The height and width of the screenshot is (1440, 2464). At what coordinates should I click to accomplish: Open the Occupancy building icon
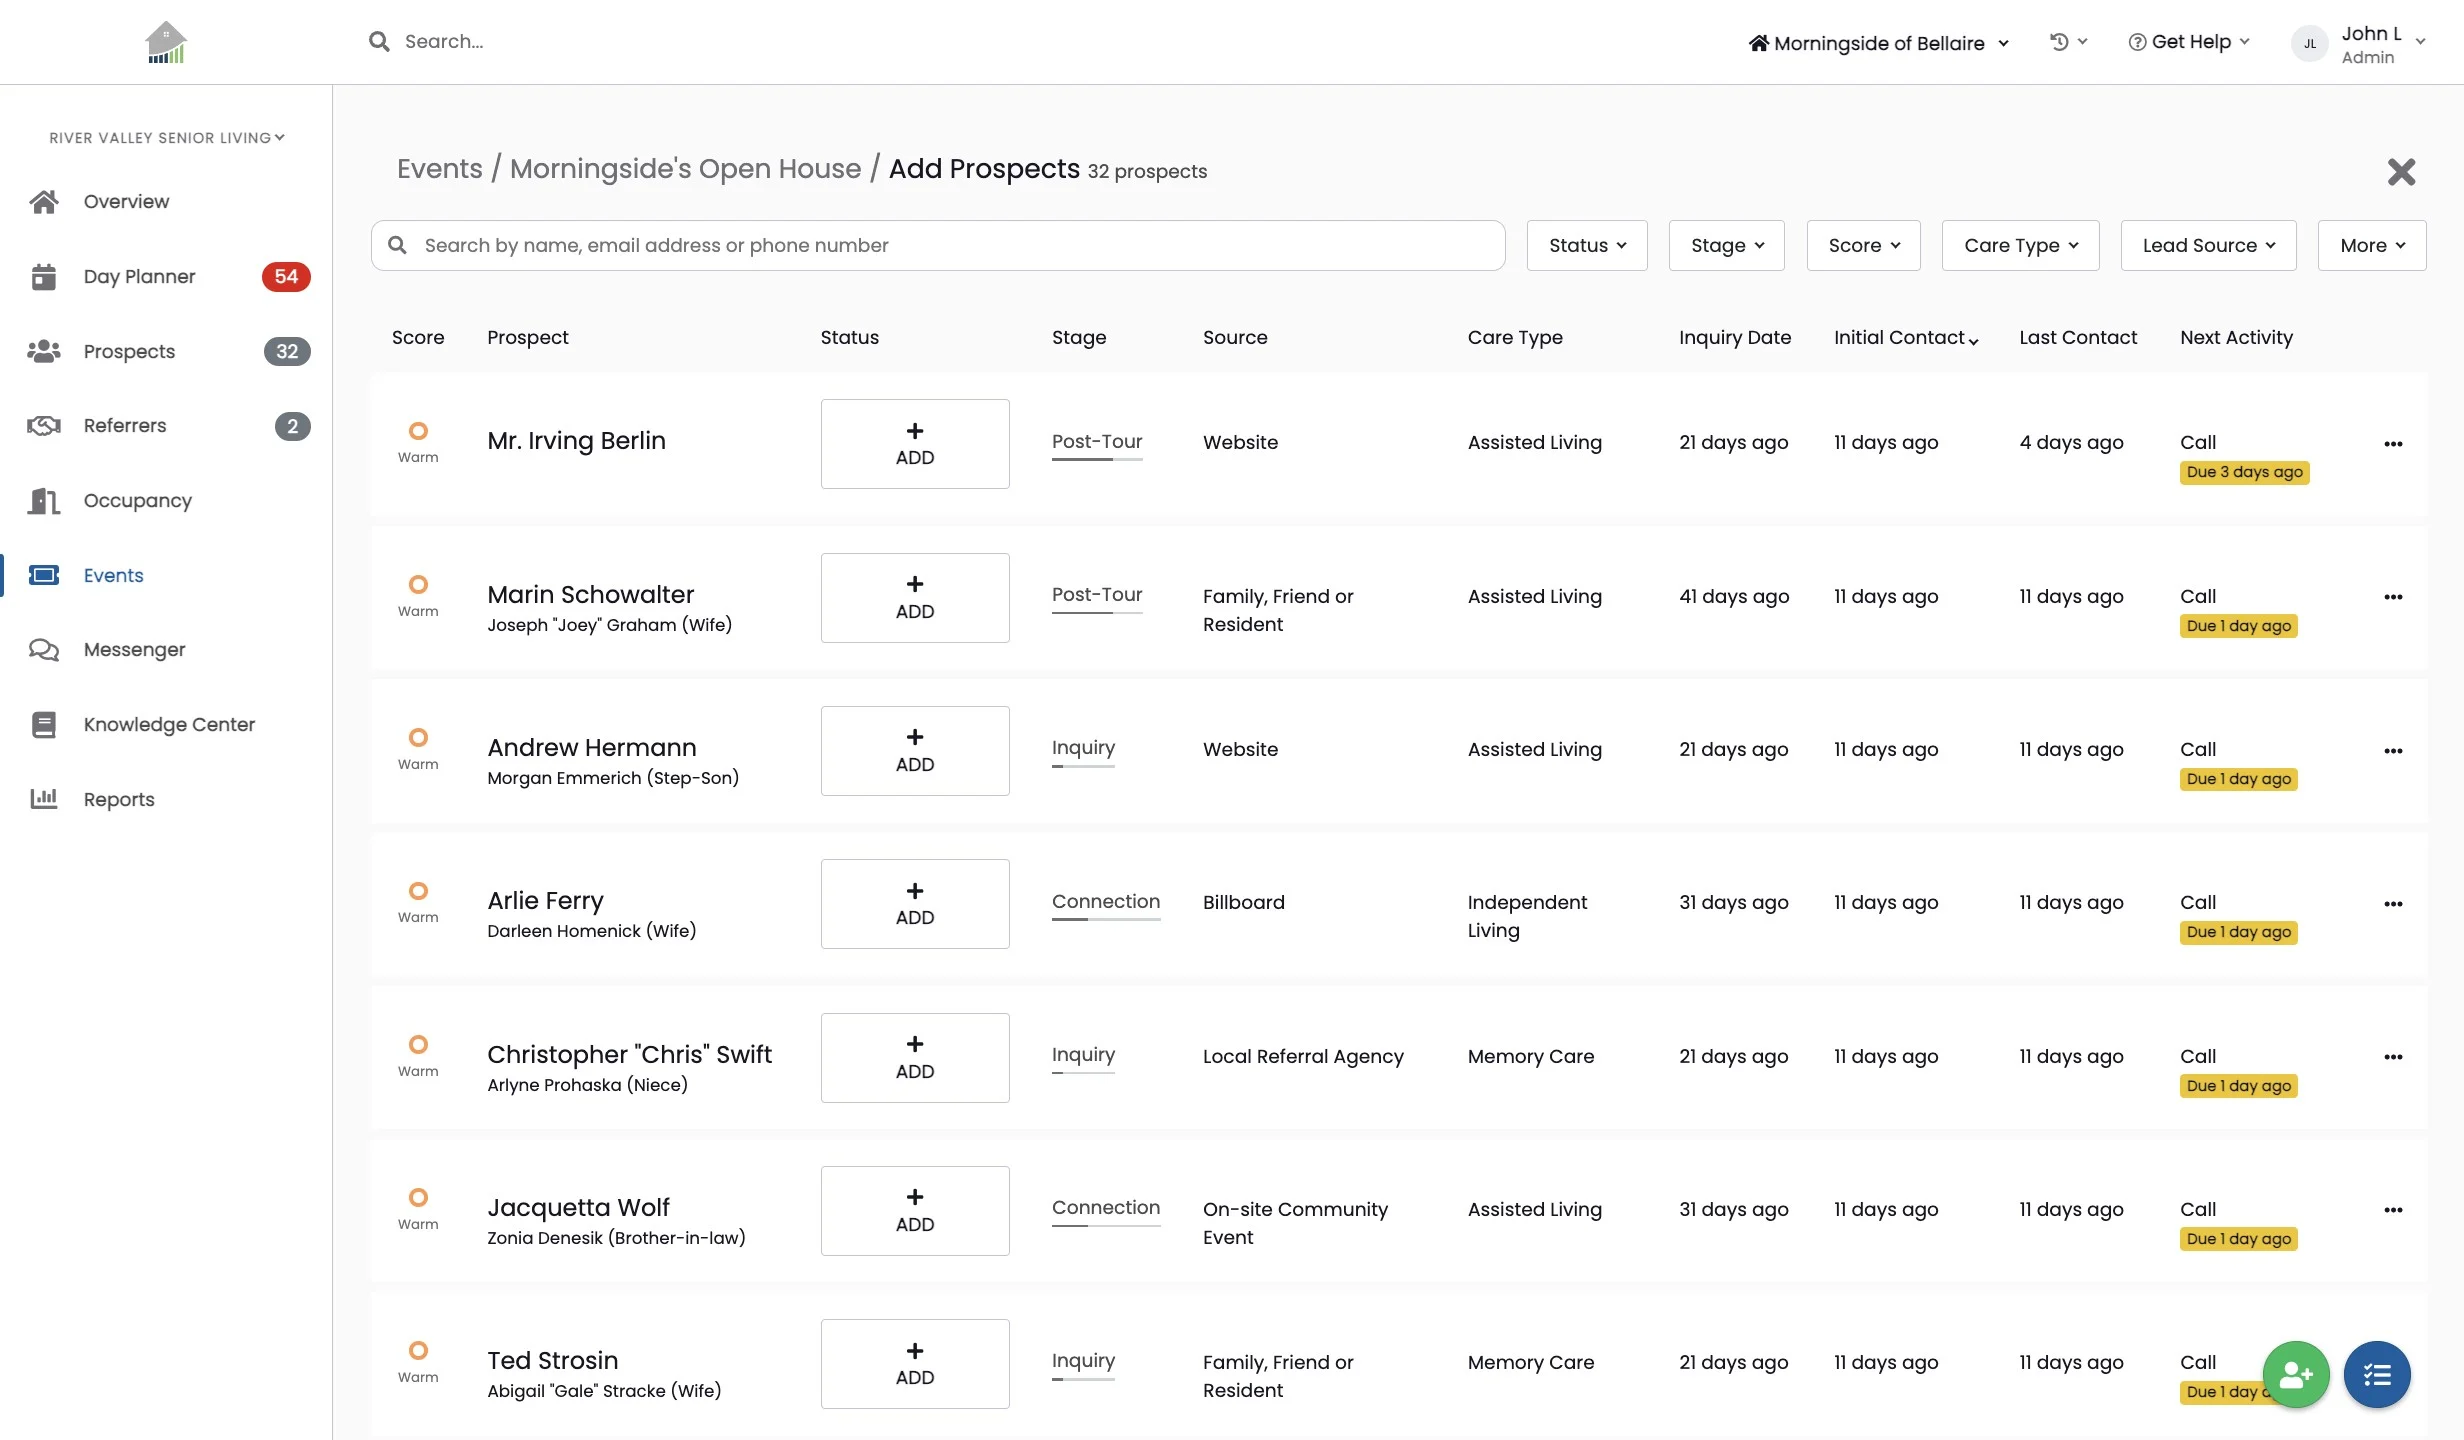point(43,500)
